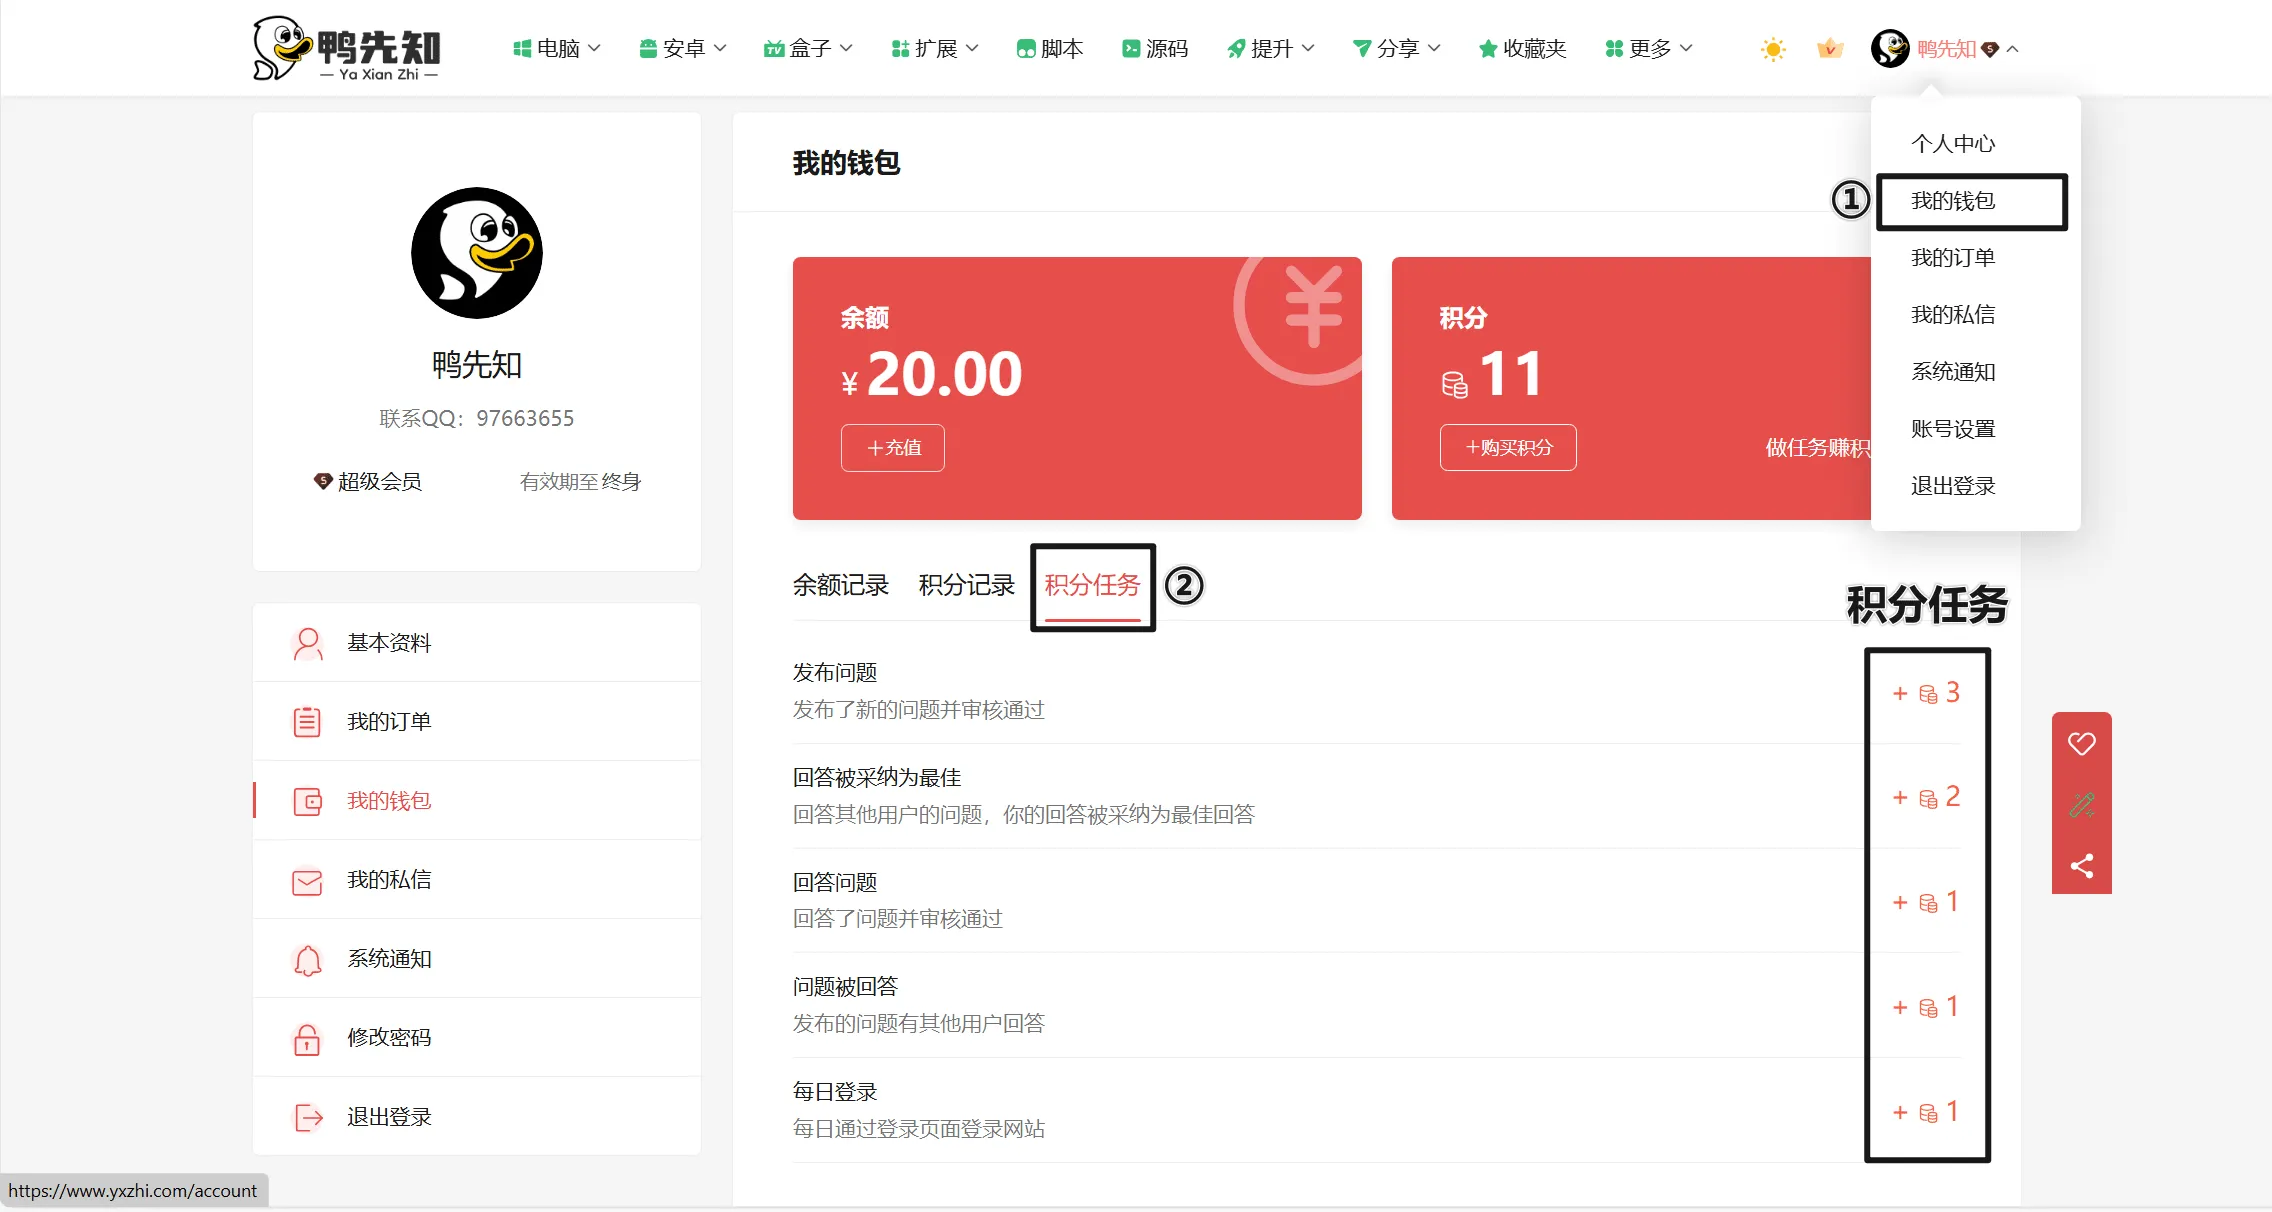Click the puzzle icon next to 扩展

pyautogui.click(x=900, y=48)
